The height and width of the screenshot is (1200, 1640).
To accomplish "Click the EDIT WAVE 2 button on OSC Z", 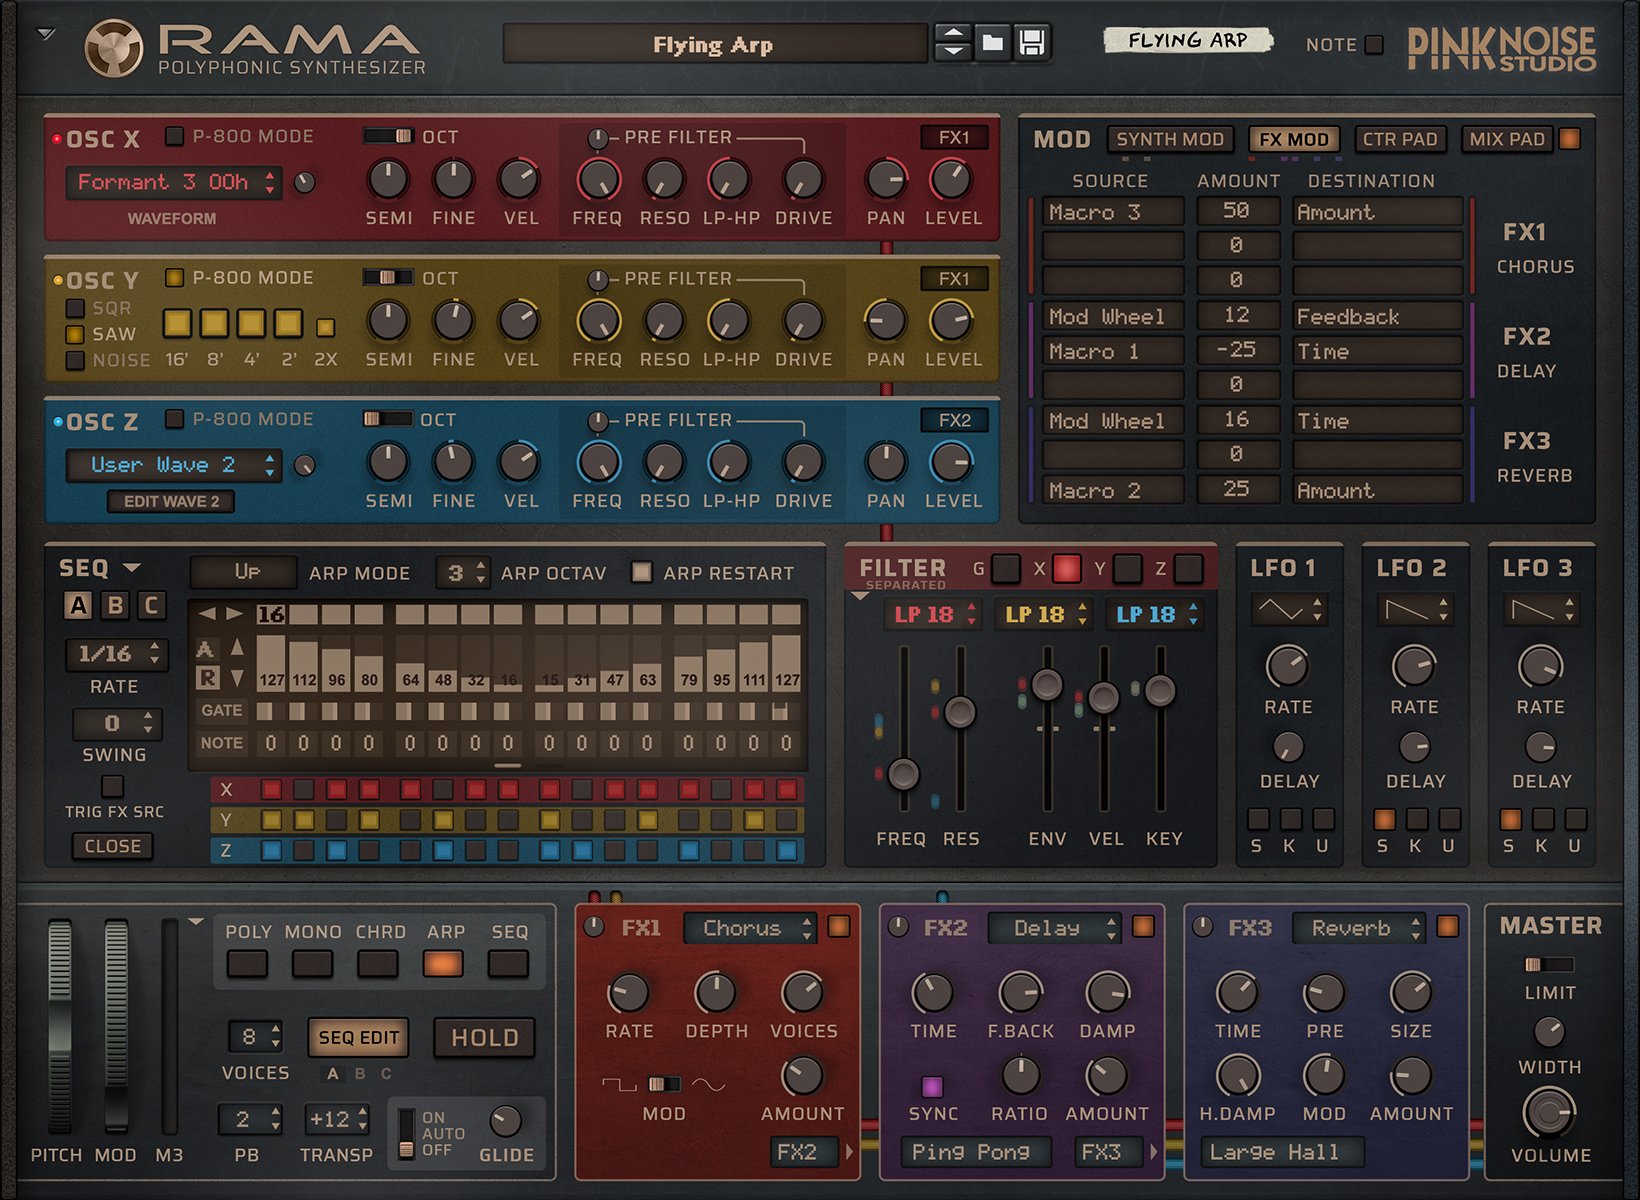I will [x=170, y=501].
